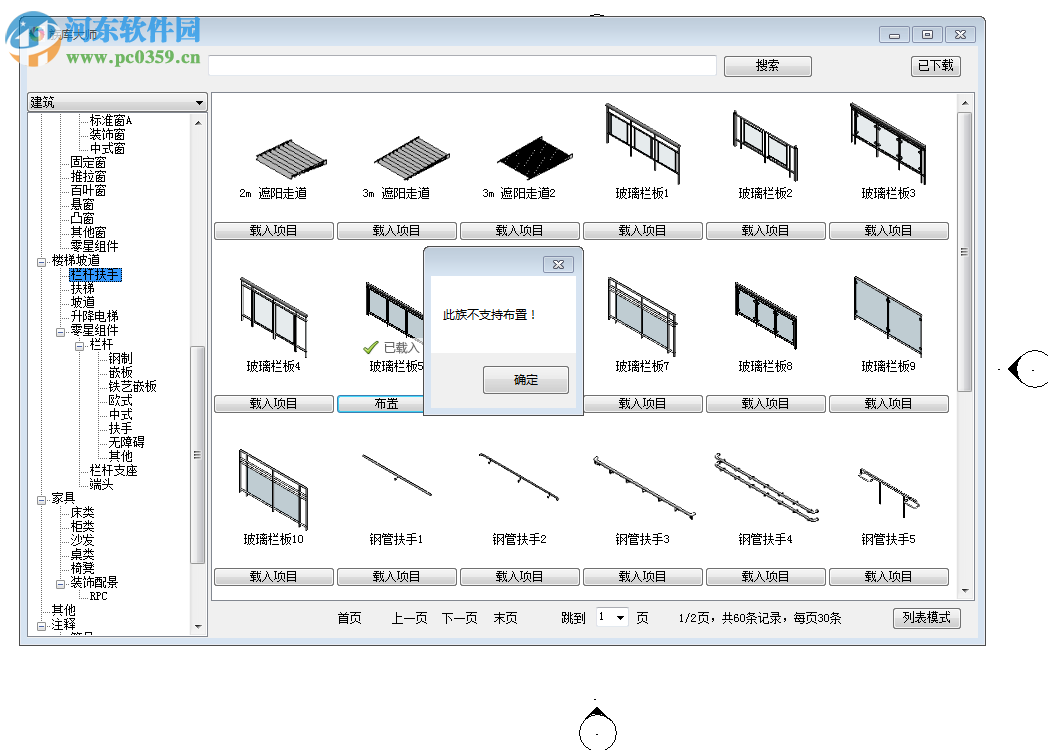1048x750 pixels.
Task: Click 确定 to dismiss the warning
Action: 525,380
